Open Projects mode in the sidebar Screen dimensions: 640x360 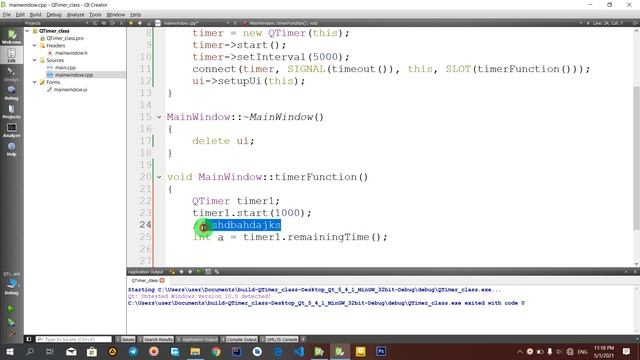(11, 111)
